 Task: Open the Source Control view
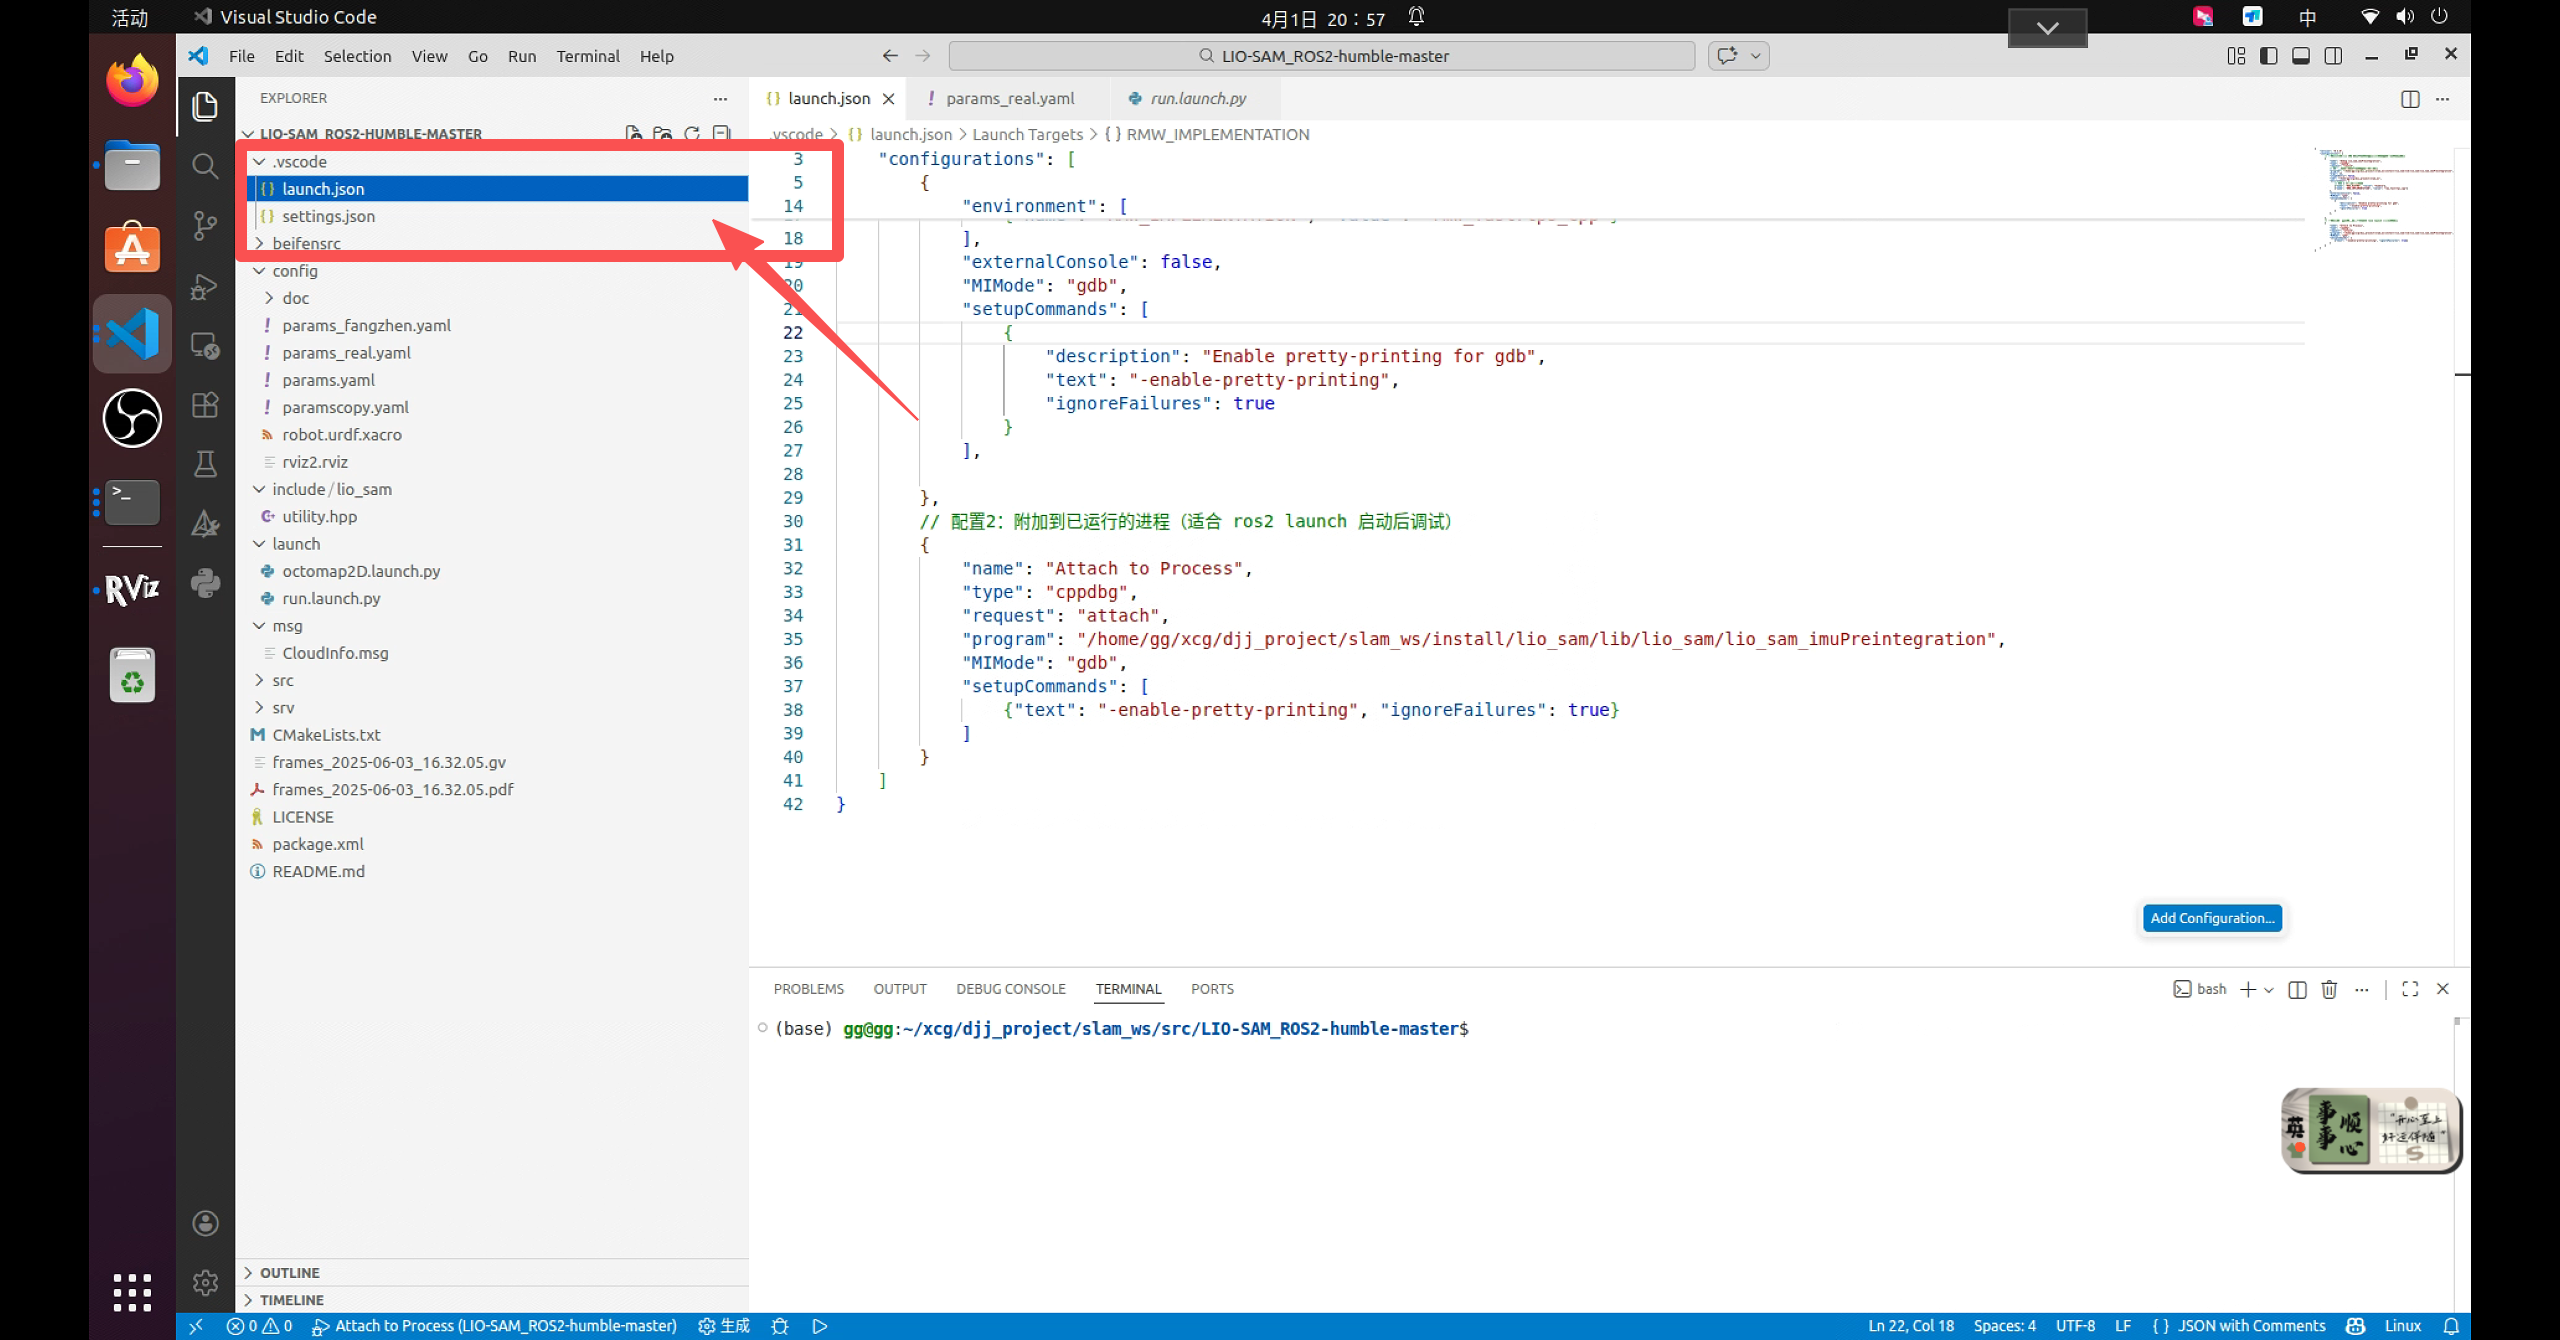point(205,225)
